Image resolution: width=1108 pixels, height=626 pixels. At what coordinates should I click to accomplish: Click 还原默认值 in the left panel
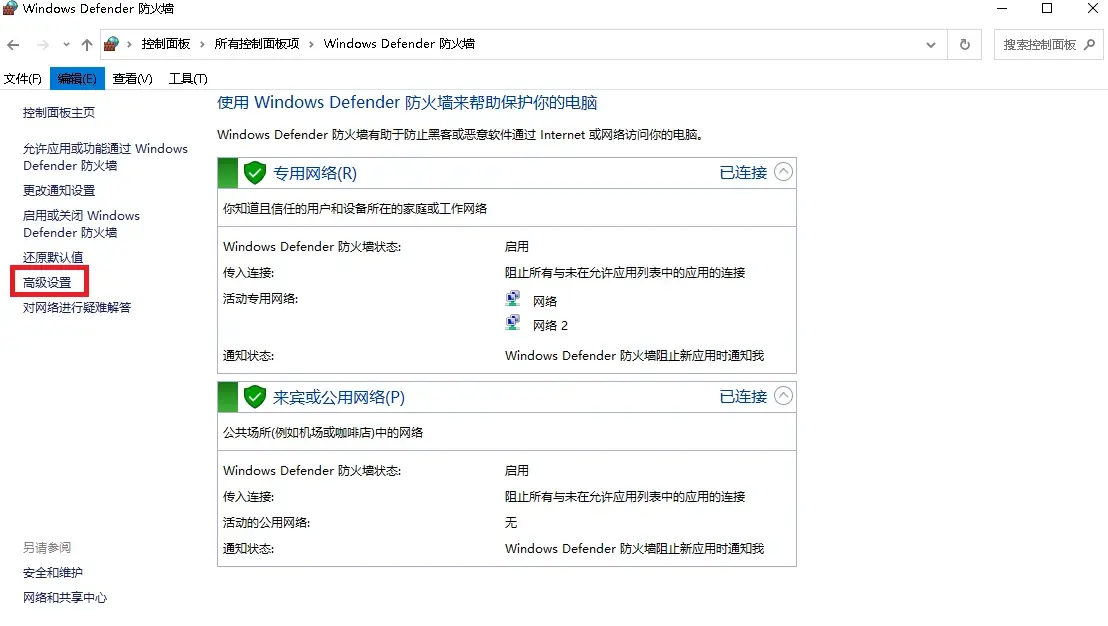pos(53,257)
